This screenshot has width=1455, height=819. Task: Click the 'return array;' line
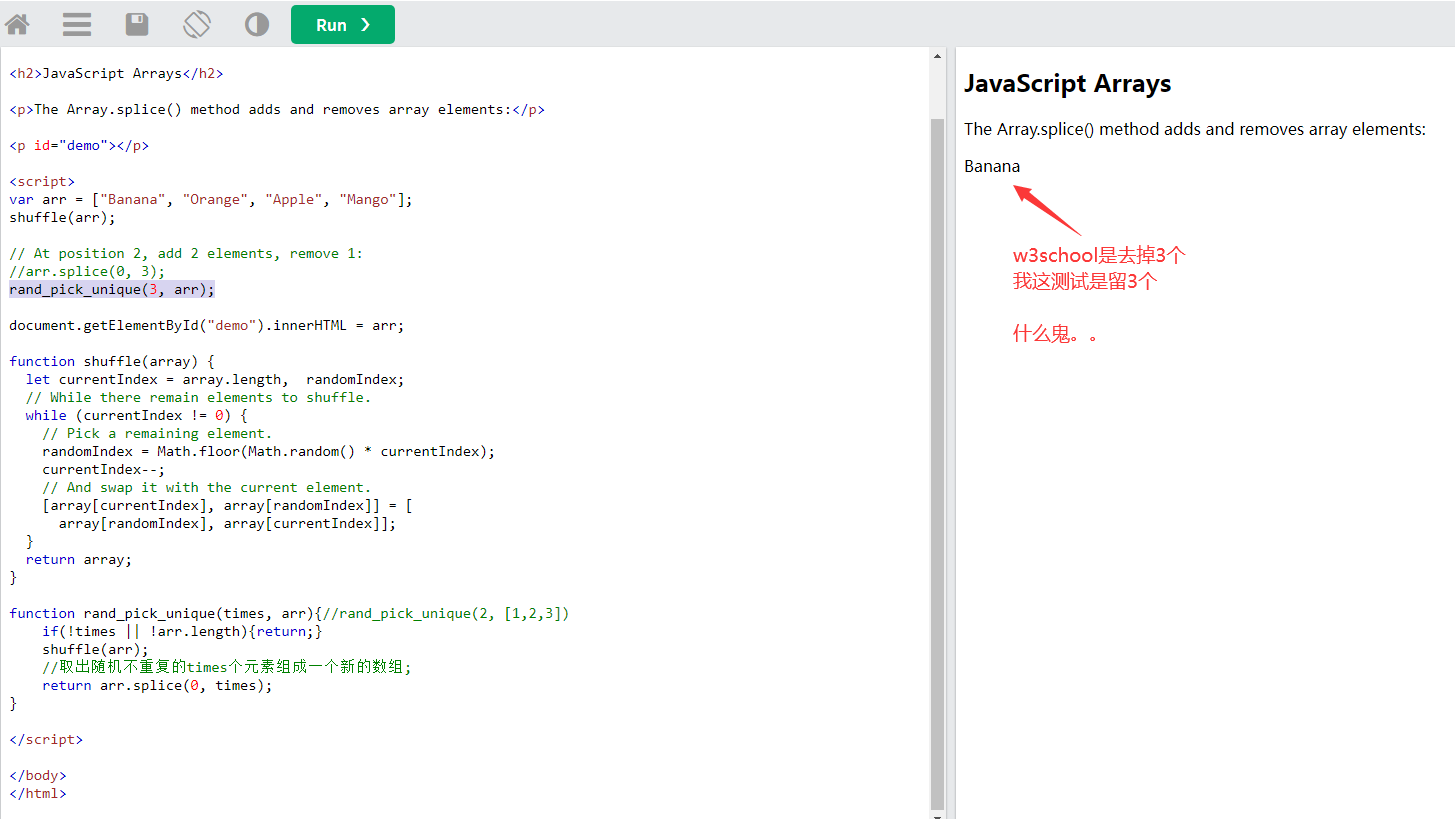coord(79,559)
